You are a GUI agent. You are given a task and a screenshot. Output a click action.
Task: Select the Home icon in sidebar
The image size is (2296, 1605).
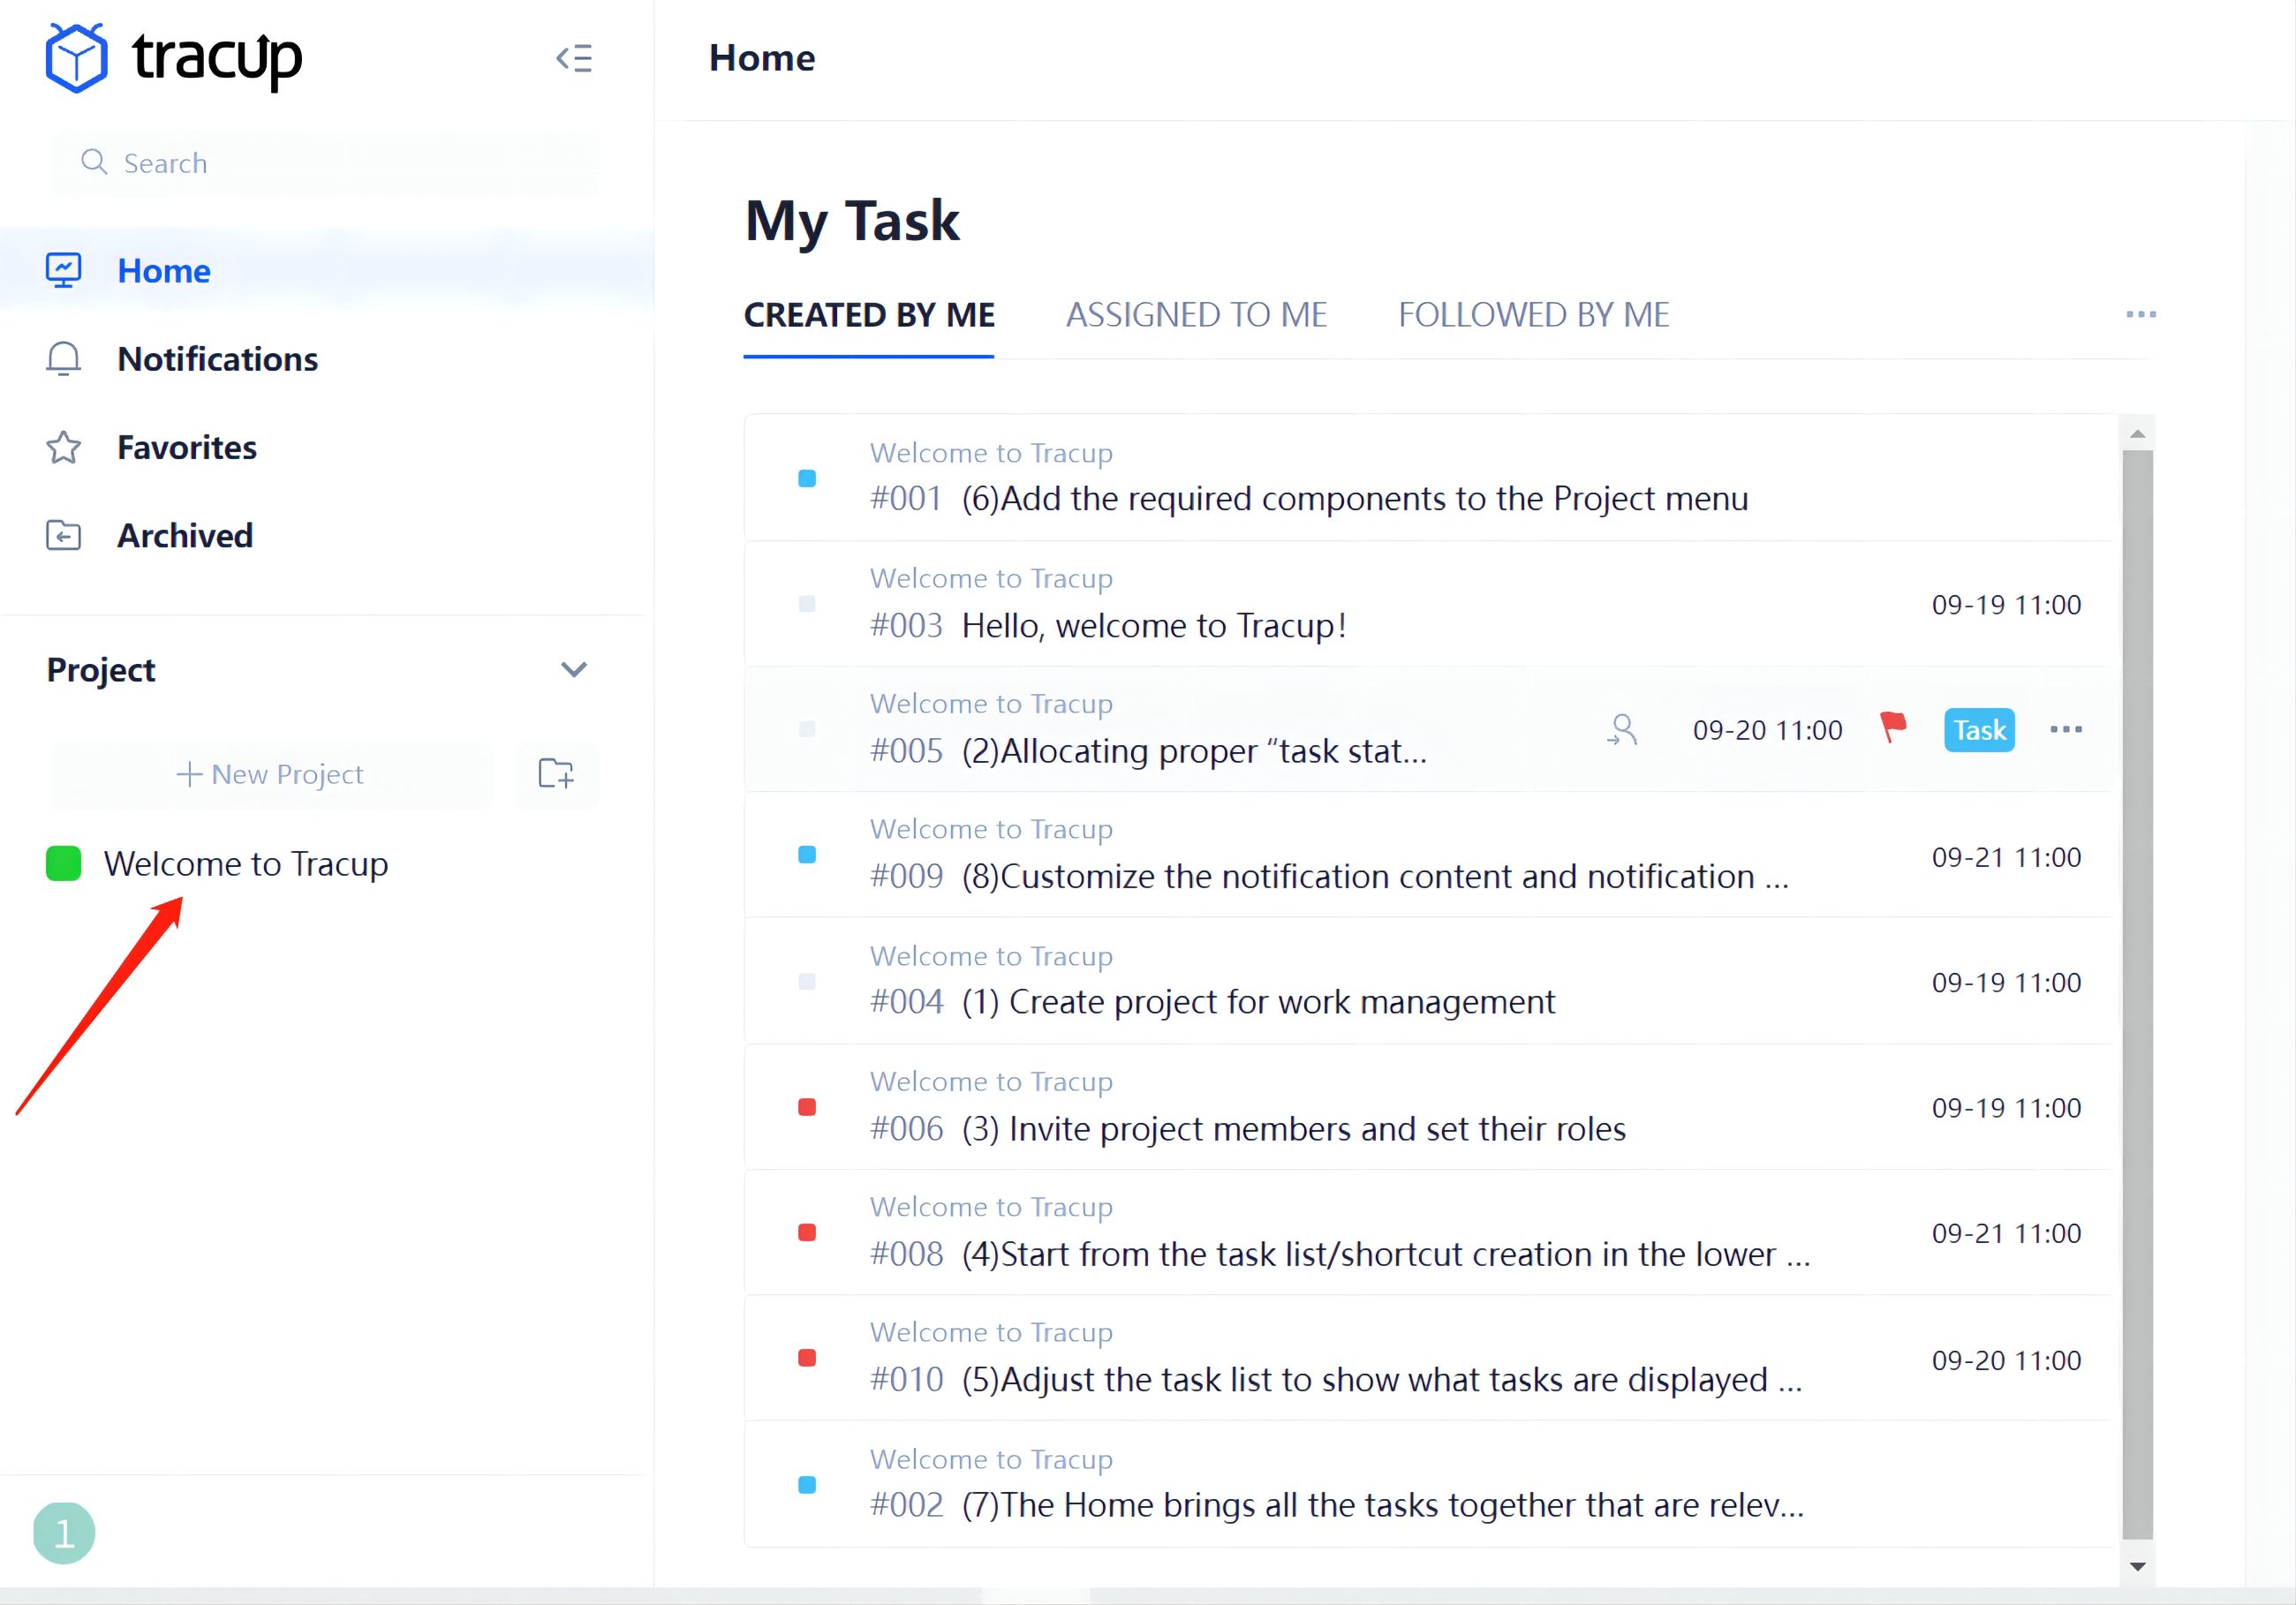(x=63, y=269)
